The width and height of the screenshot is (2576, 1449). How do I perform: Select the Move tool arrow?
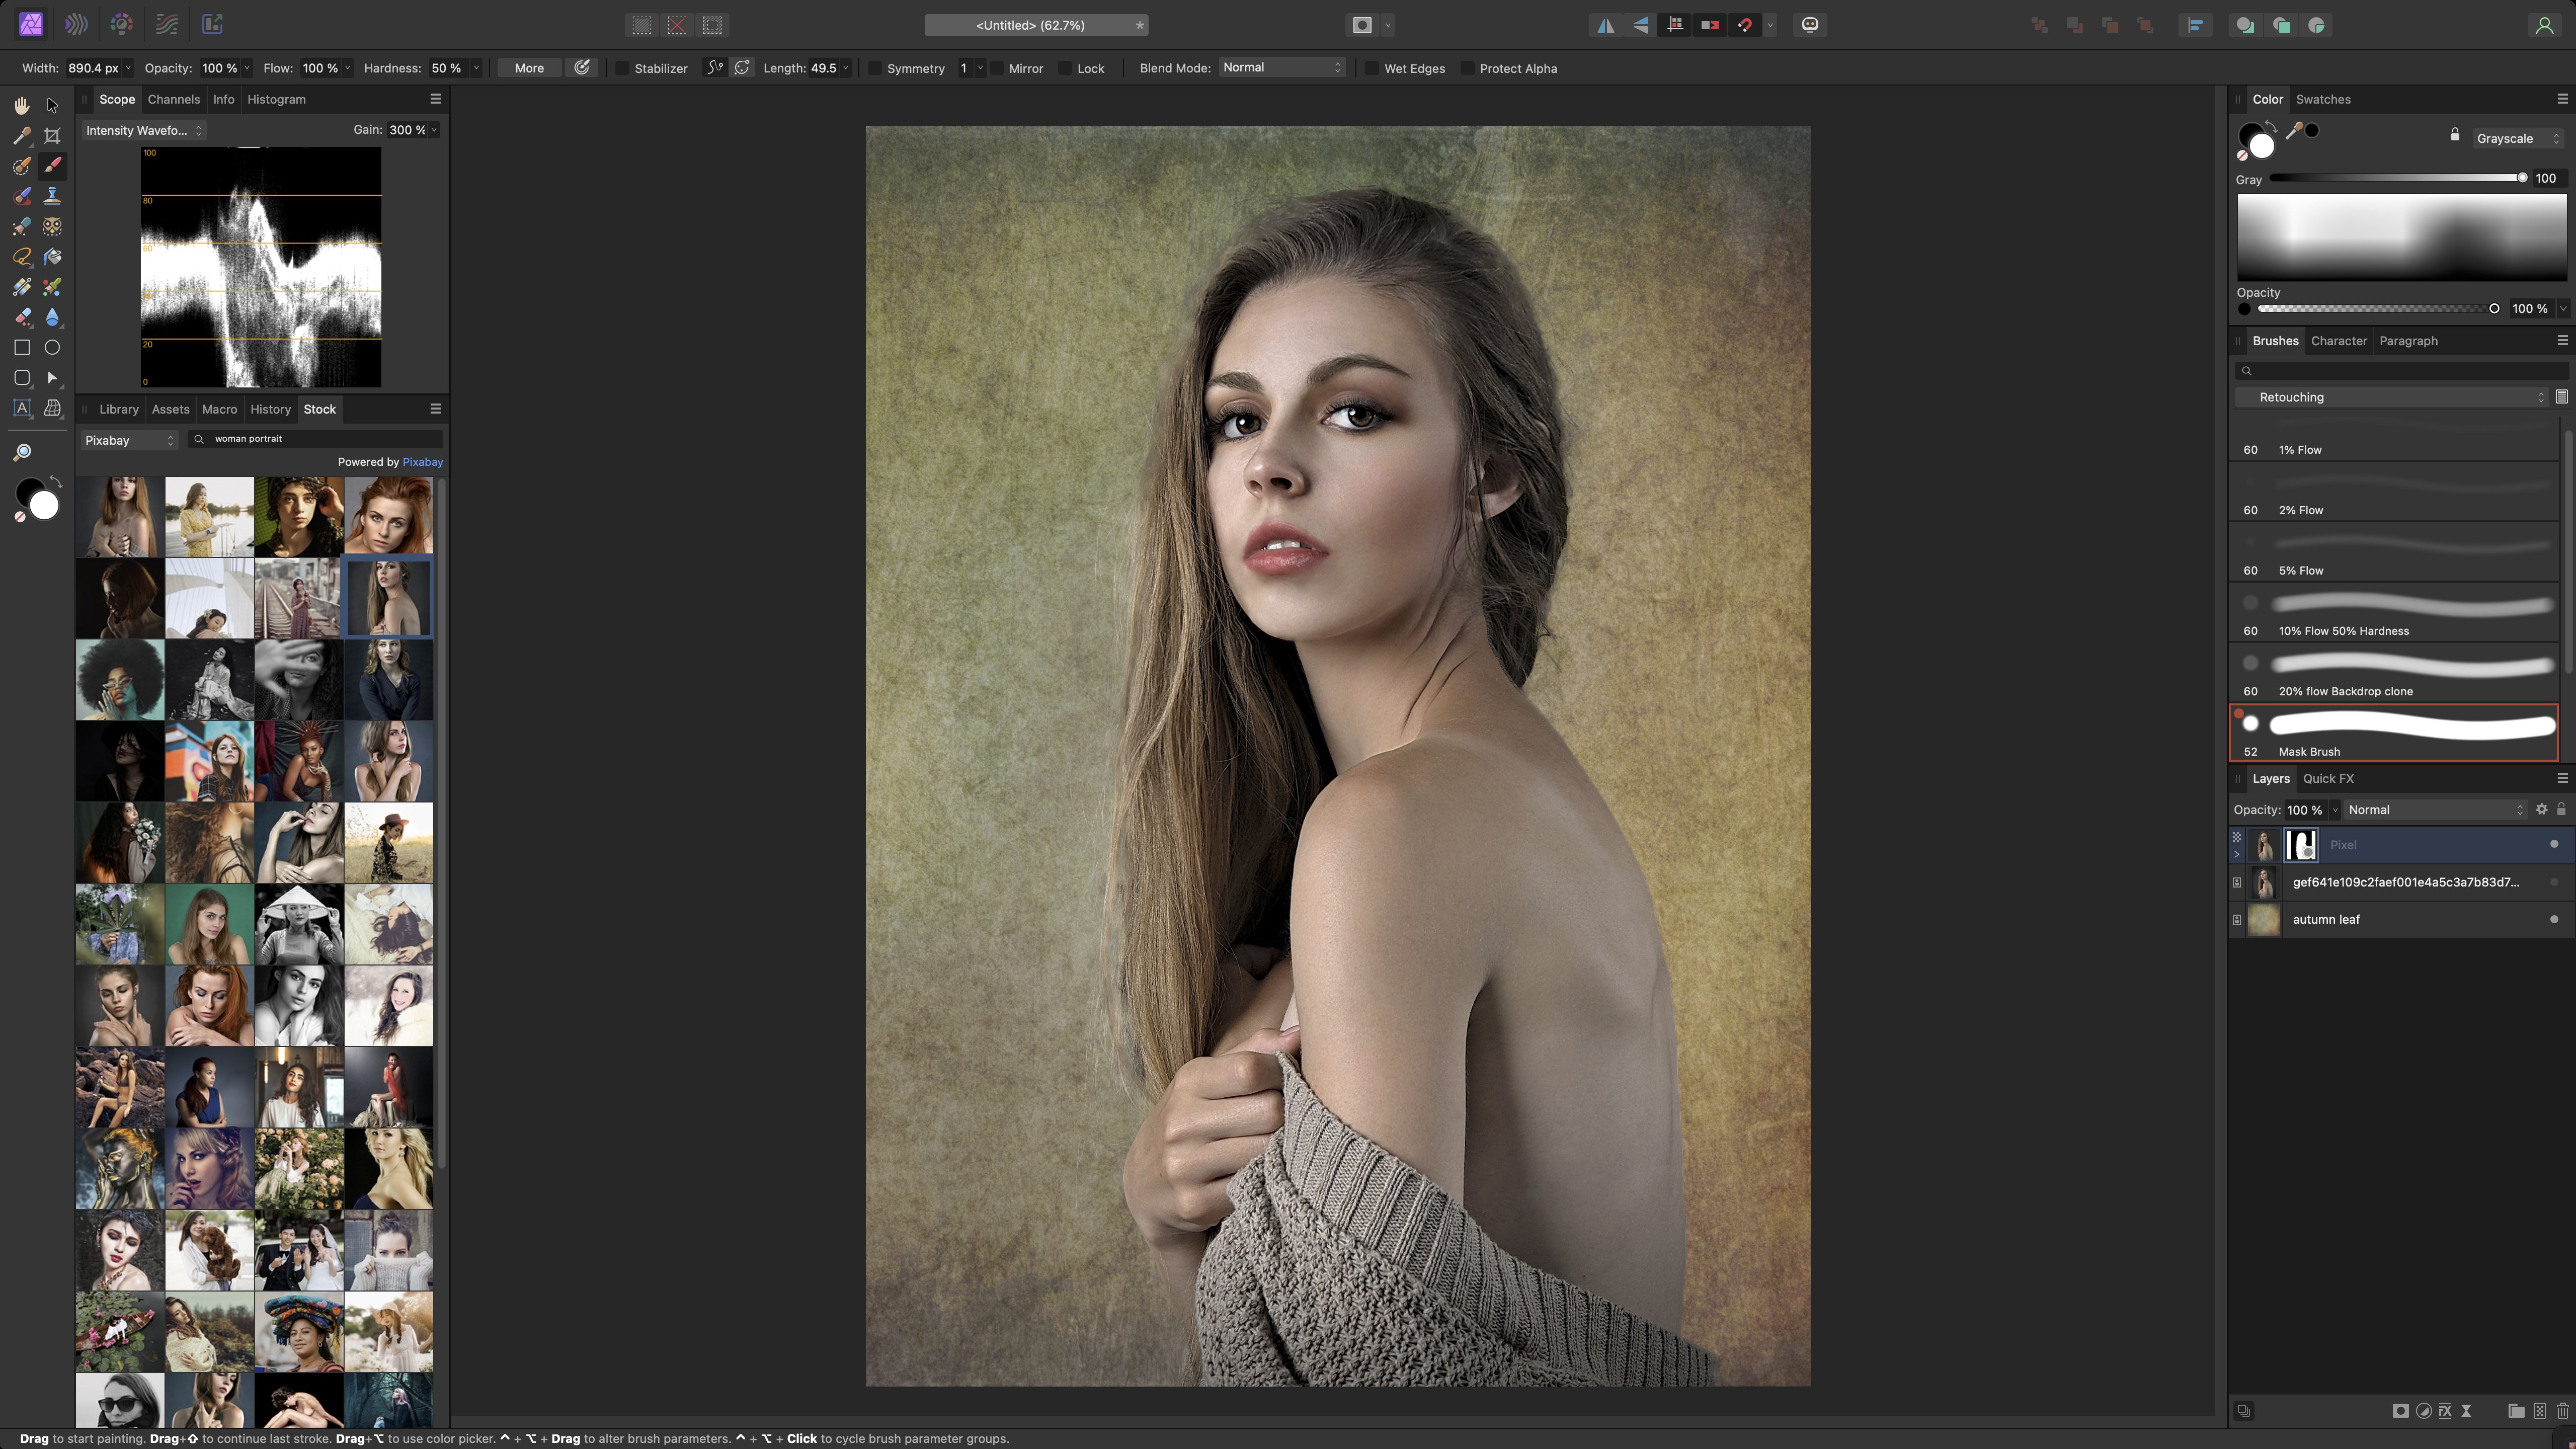click(52, 106)
